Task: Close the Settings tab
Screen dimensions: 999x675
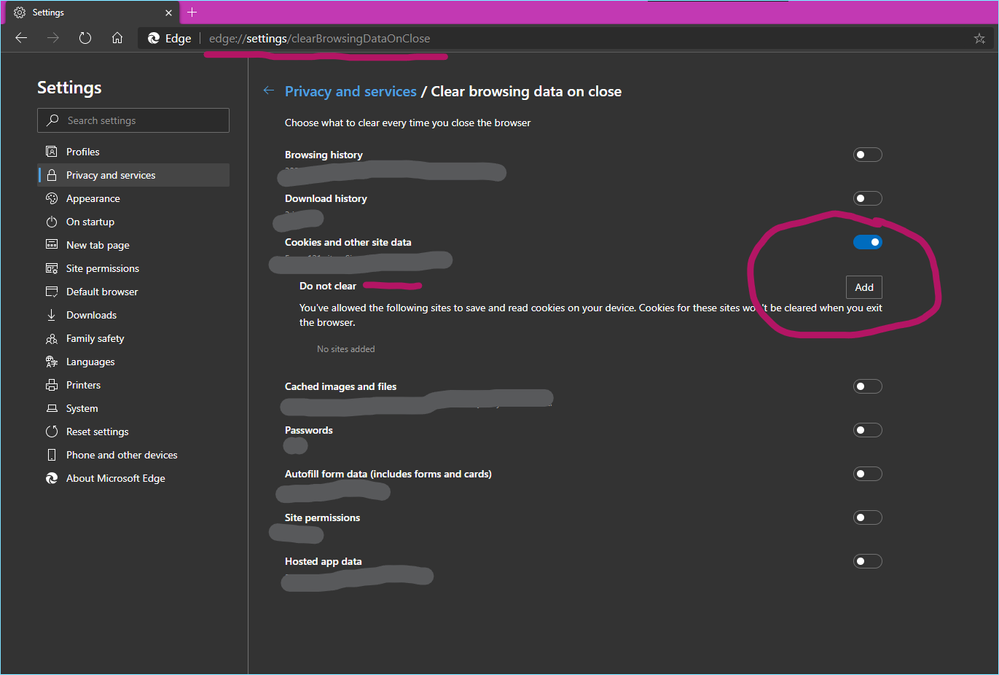Action: coord(168,13)
